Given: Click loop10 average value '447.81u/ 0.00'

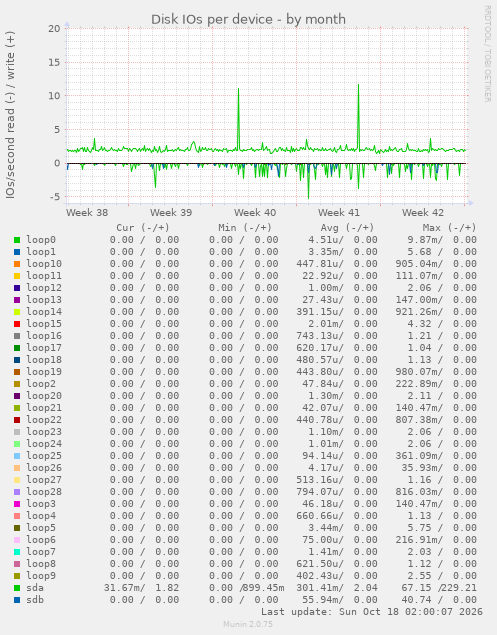Looking at the screenshot, I should (337, 264).
